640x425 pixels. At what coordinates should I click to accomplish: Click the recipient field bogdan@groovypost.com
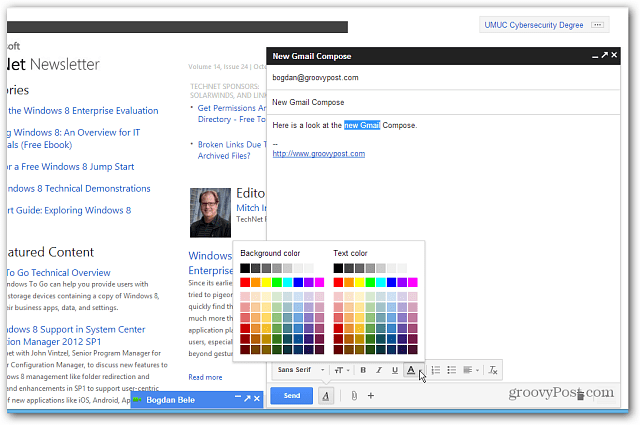tap(443, 78)
